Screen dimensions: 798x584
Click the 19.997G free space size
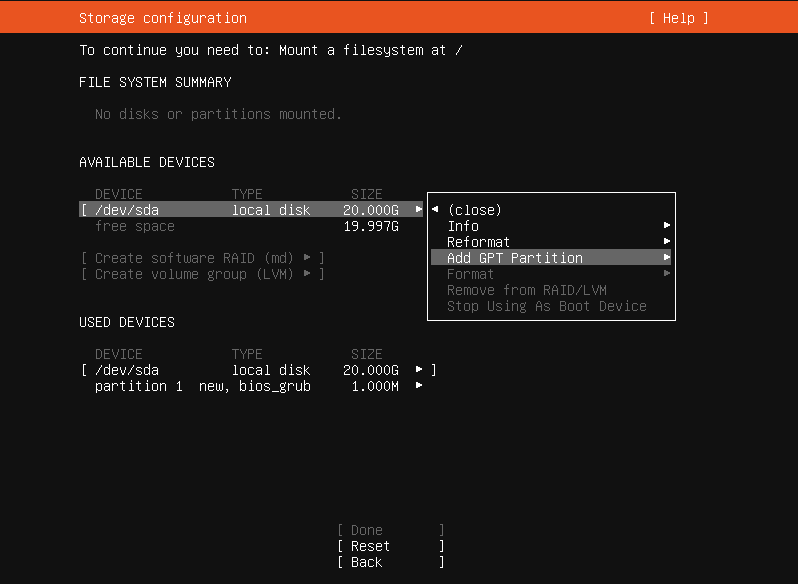pyautogui.click(x=371, y=226)
